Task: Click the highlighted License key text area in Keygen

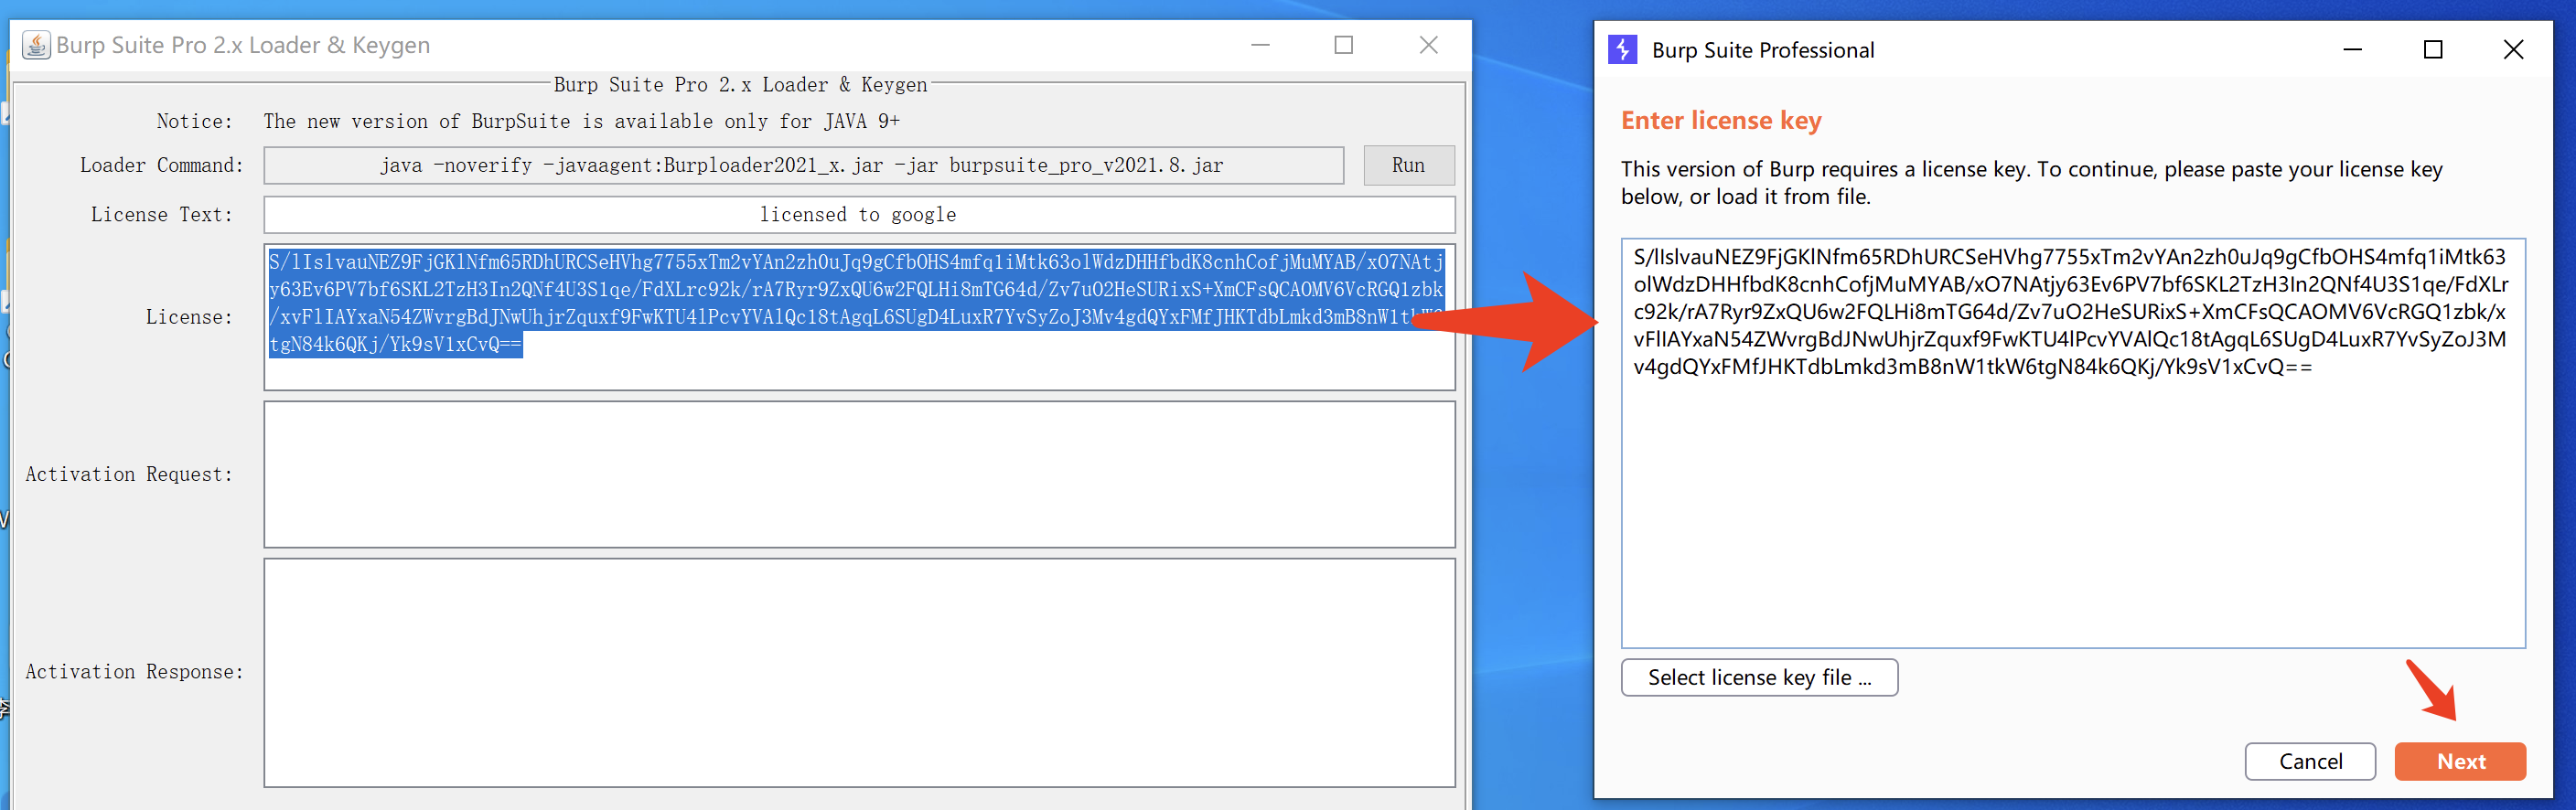Action: [x=859, y=317]
